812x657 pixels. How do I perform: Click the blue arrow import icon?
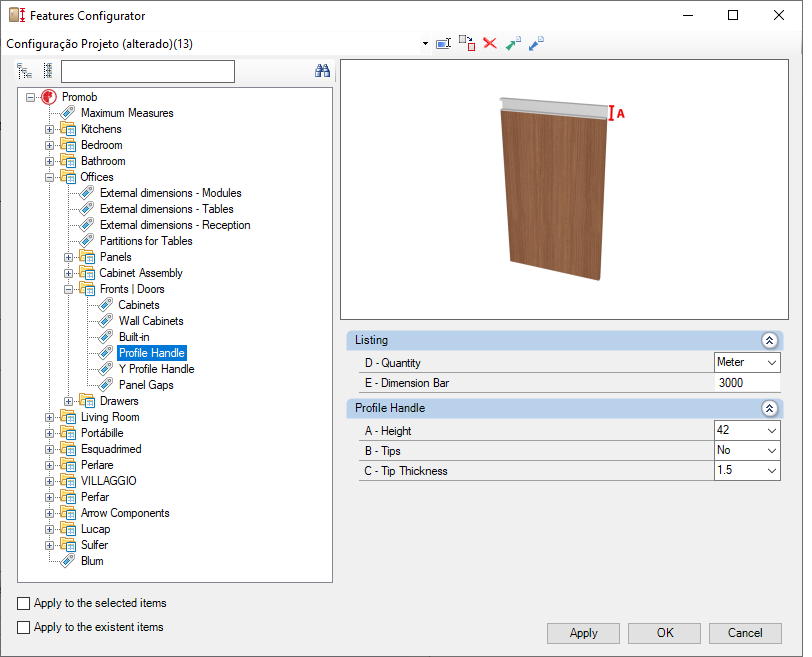tap(536, 43)
